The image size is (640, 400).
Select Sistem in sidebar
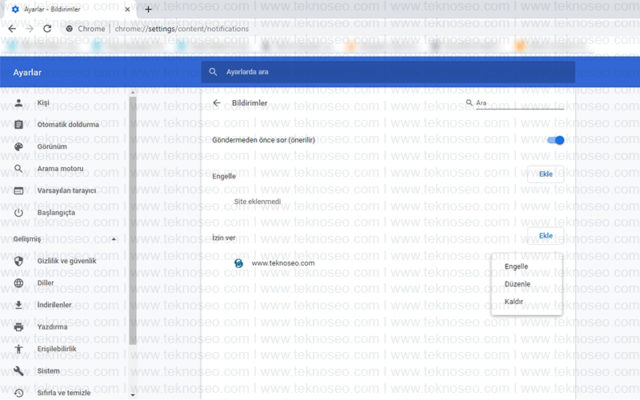[x=49, y=371]
